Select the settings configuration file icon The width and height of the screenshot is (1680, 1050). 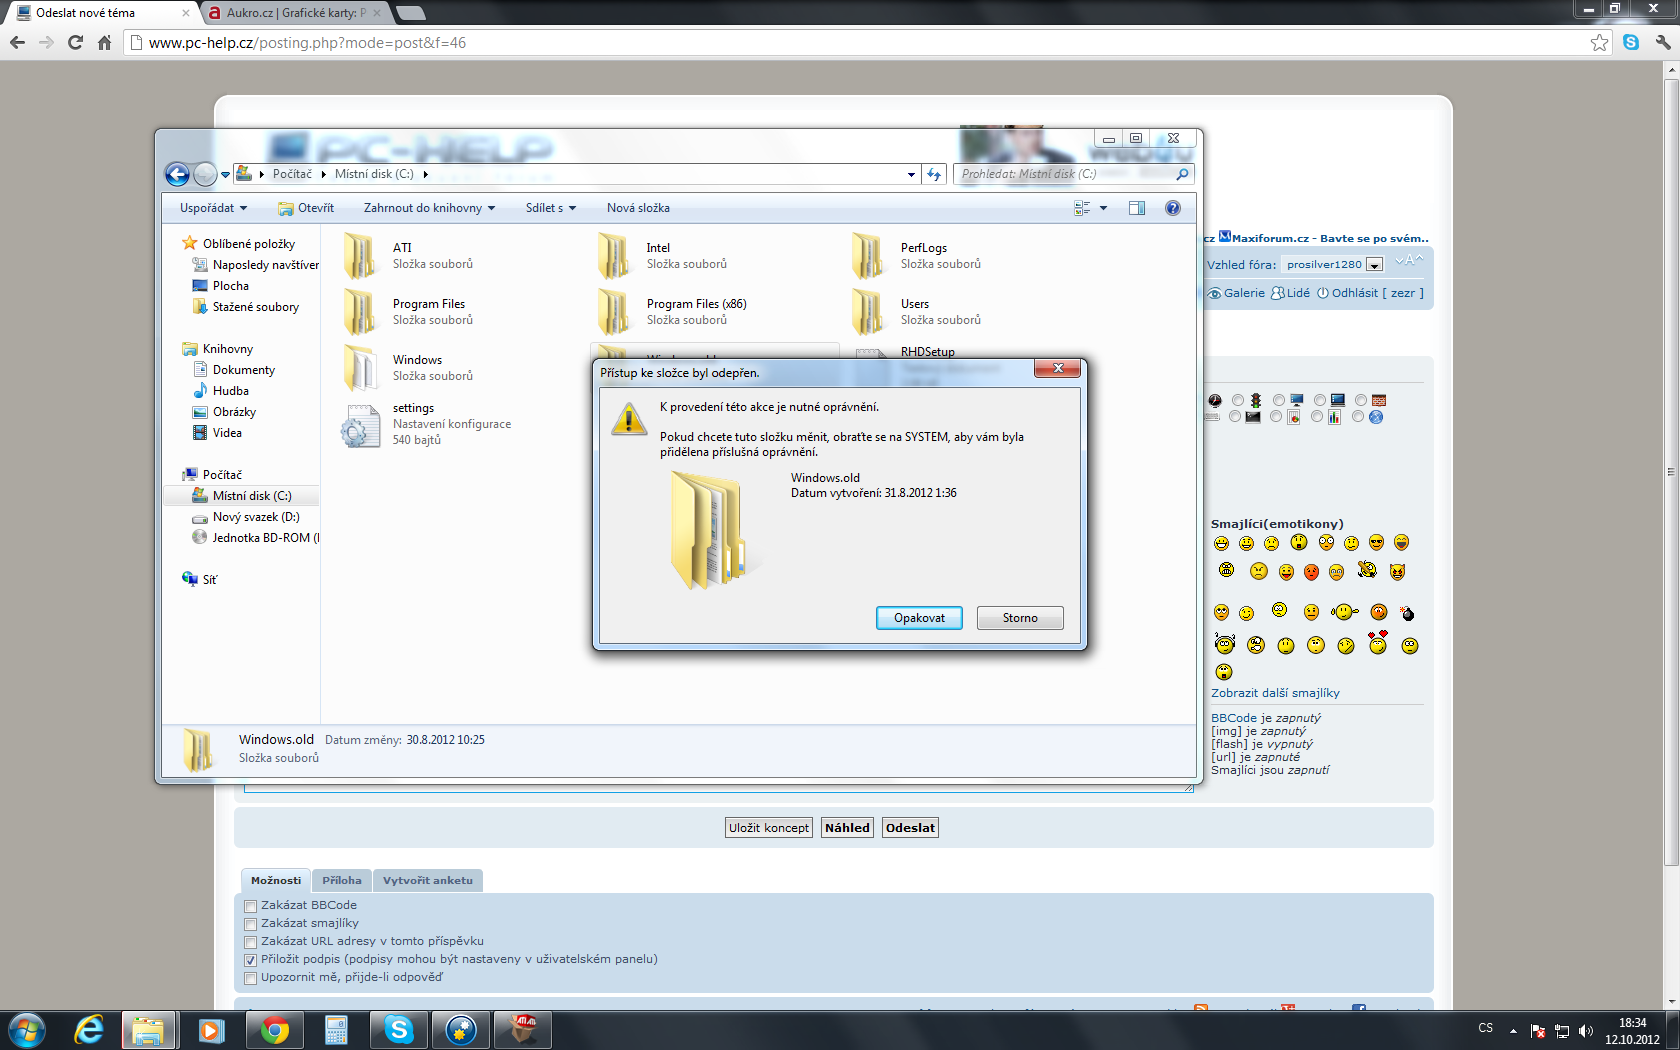click(x=360, y=425)
